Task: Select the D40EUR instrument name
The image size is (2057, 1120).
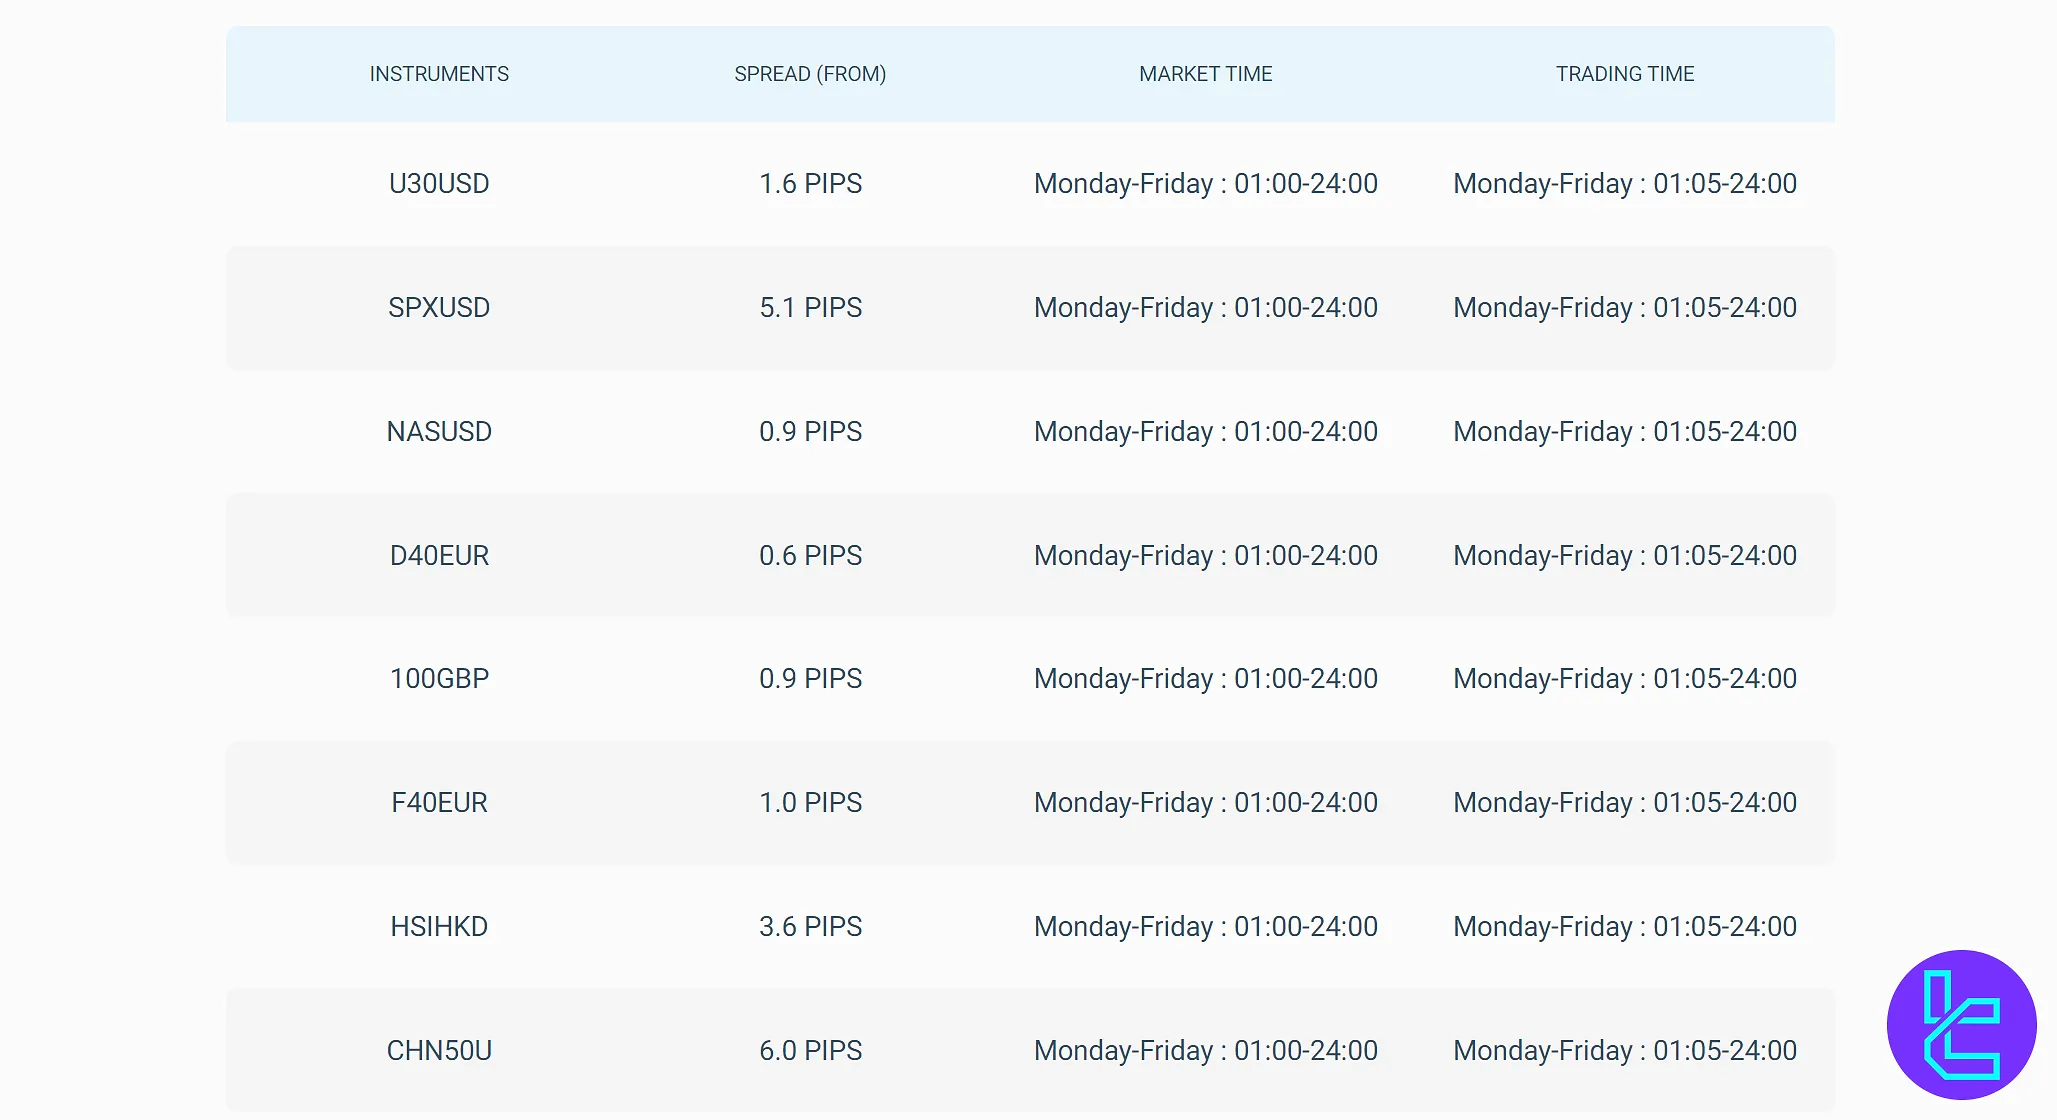Action: click(439, 556)
